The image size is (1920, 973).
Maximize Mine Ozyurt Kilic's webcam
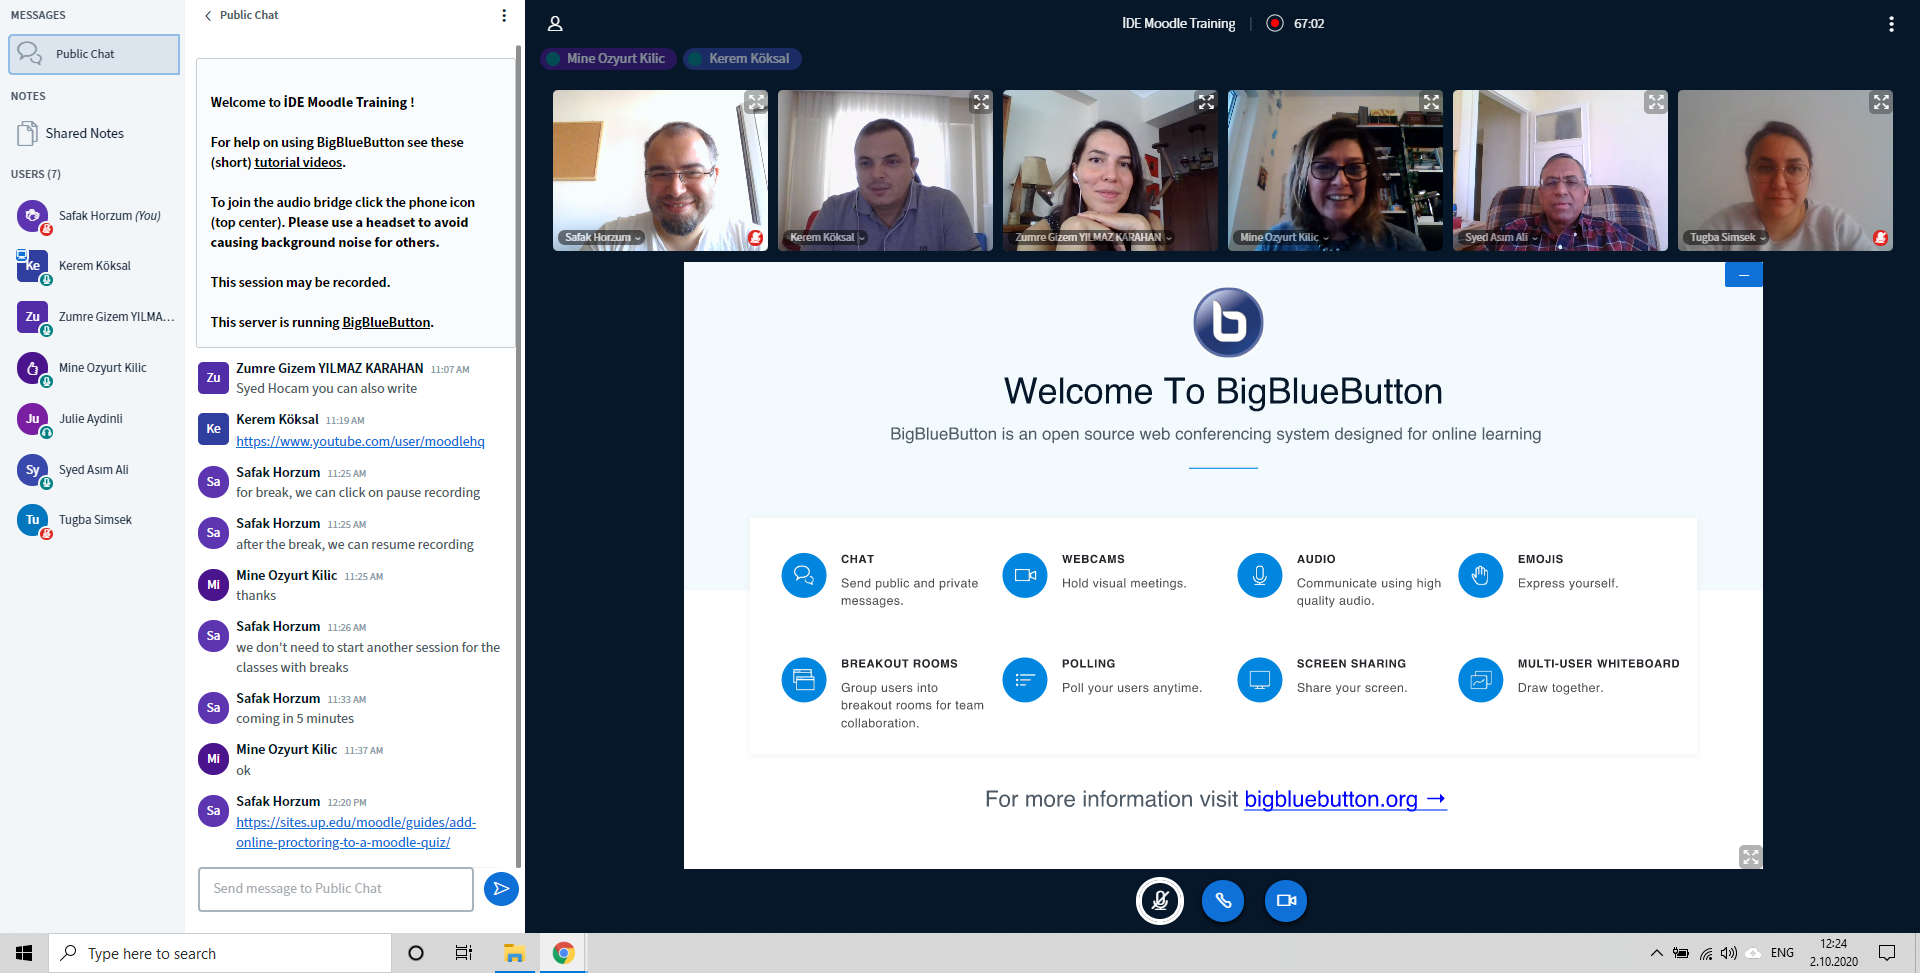(x=1431, y=102)
